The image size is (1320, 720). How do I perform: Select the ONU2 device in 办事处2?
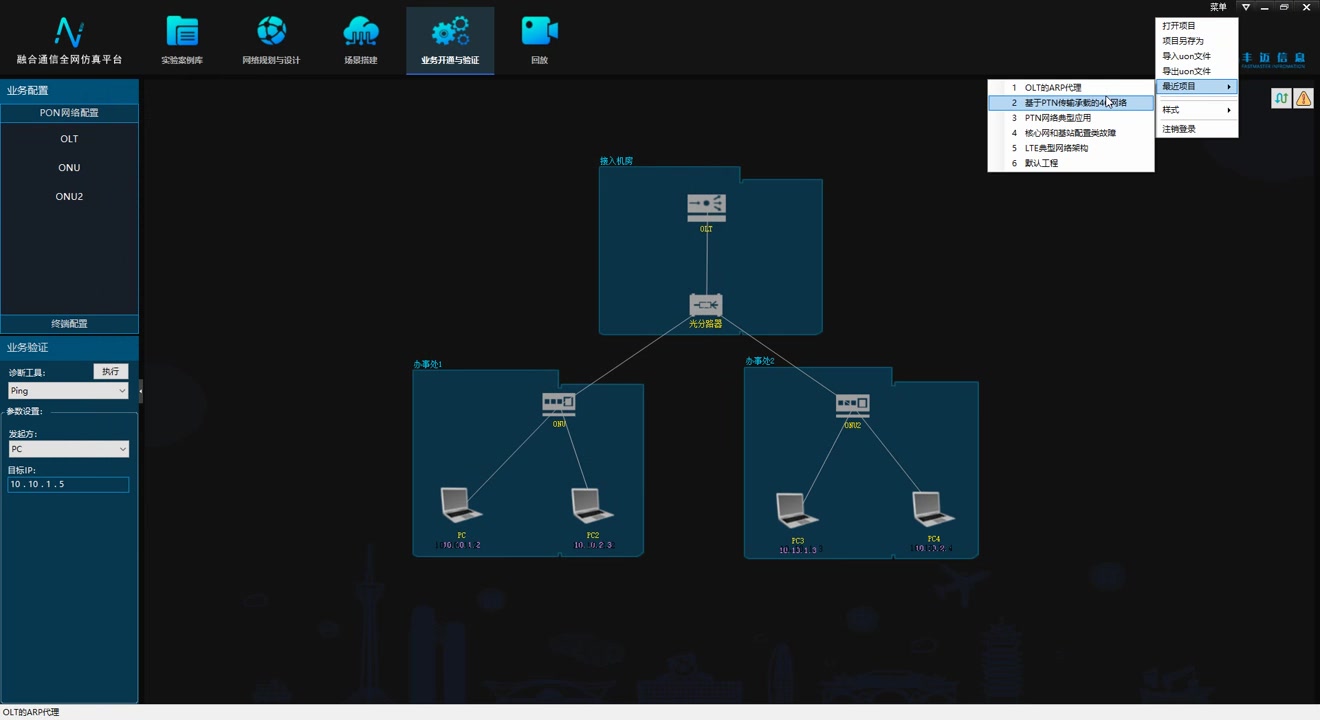pos(852,404)
